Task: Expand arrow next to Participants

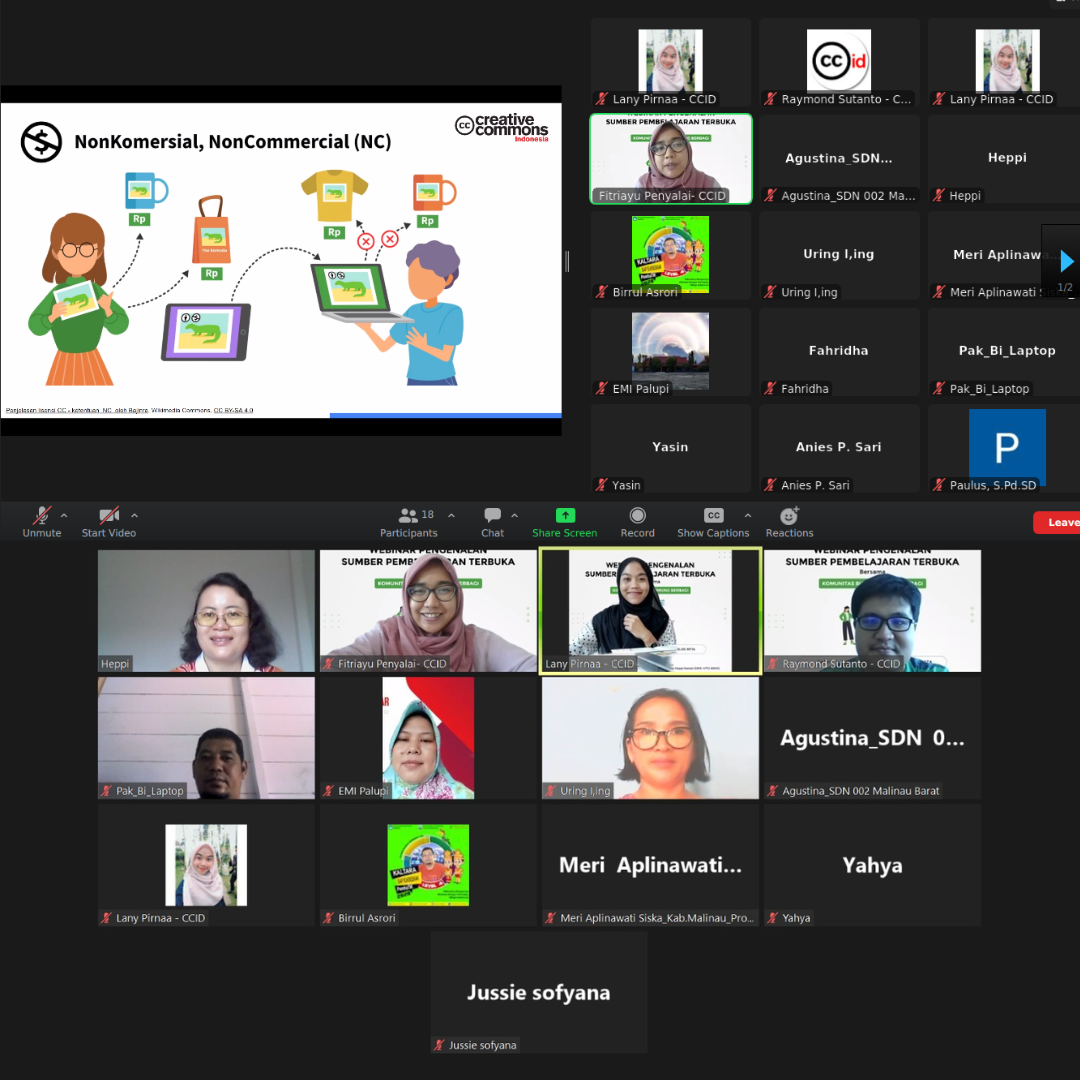Action: pyautogui.click(x=451, y=516)
